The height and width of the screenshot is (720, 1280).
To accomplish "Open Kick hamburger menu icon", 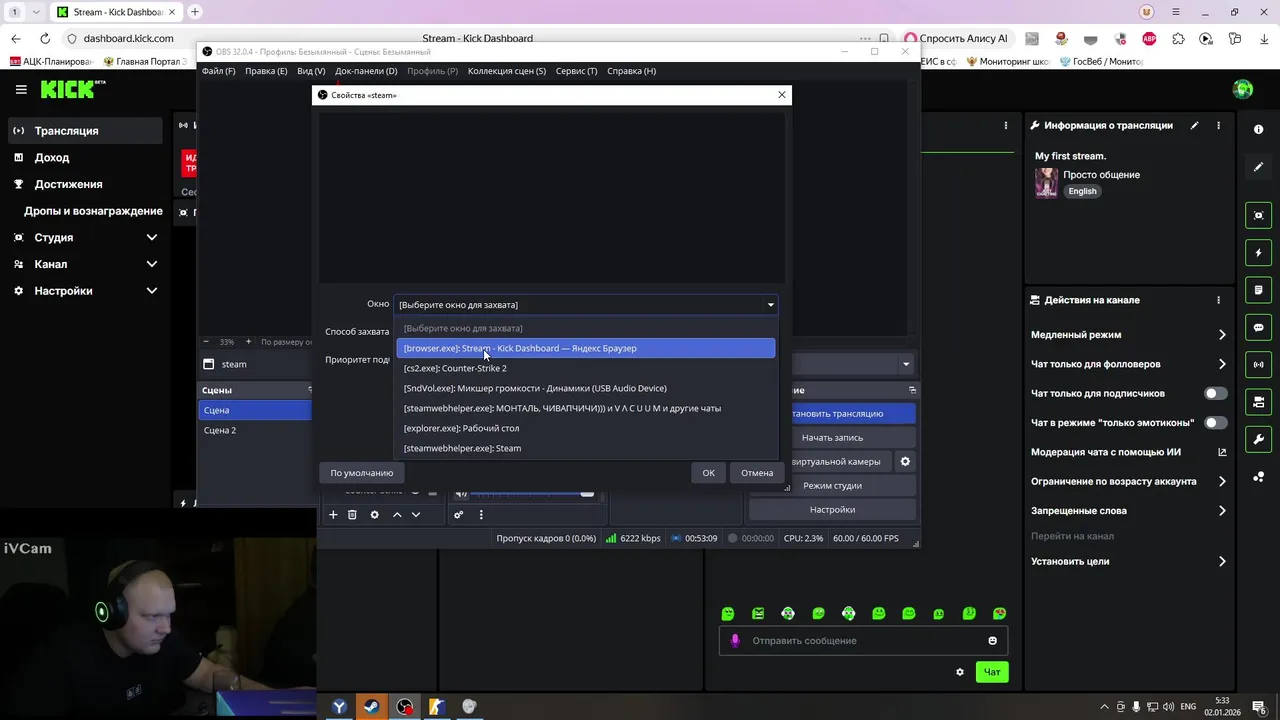I will click(21, 90).
